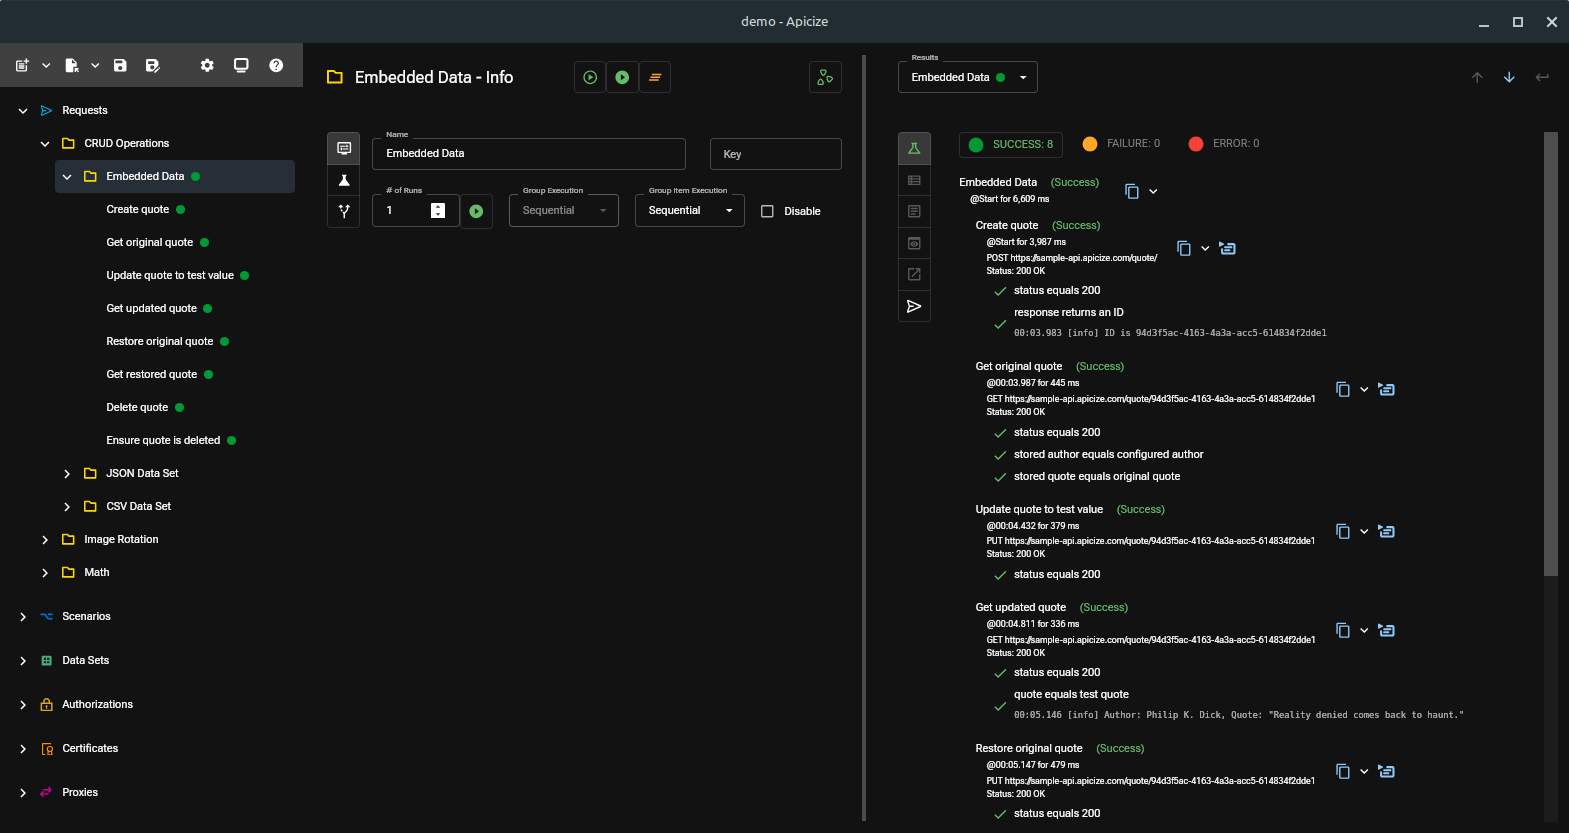
Task: Copy the Get updated quote result
Action: (x=1343, y=630)
